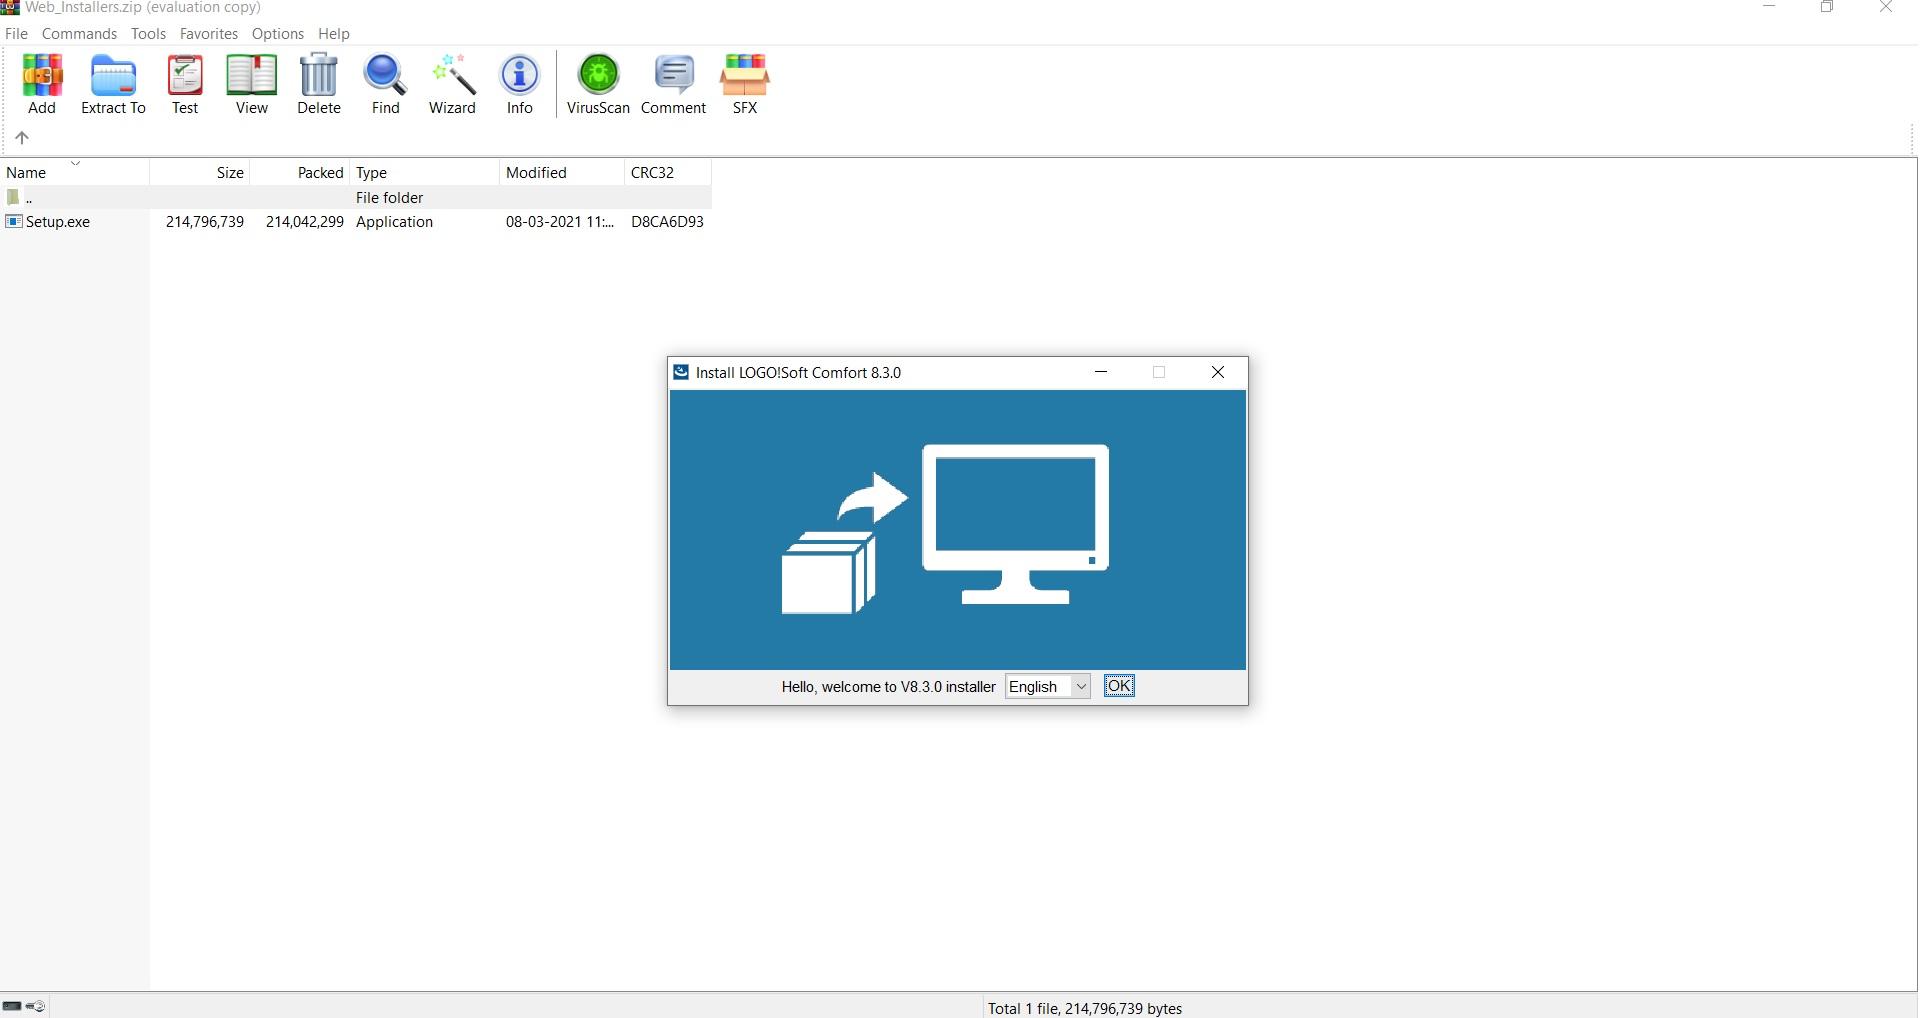The height and width of the screenshot is (1018, 1920).
Task: Click the installer welcome message text
Action: coord(888,687)
